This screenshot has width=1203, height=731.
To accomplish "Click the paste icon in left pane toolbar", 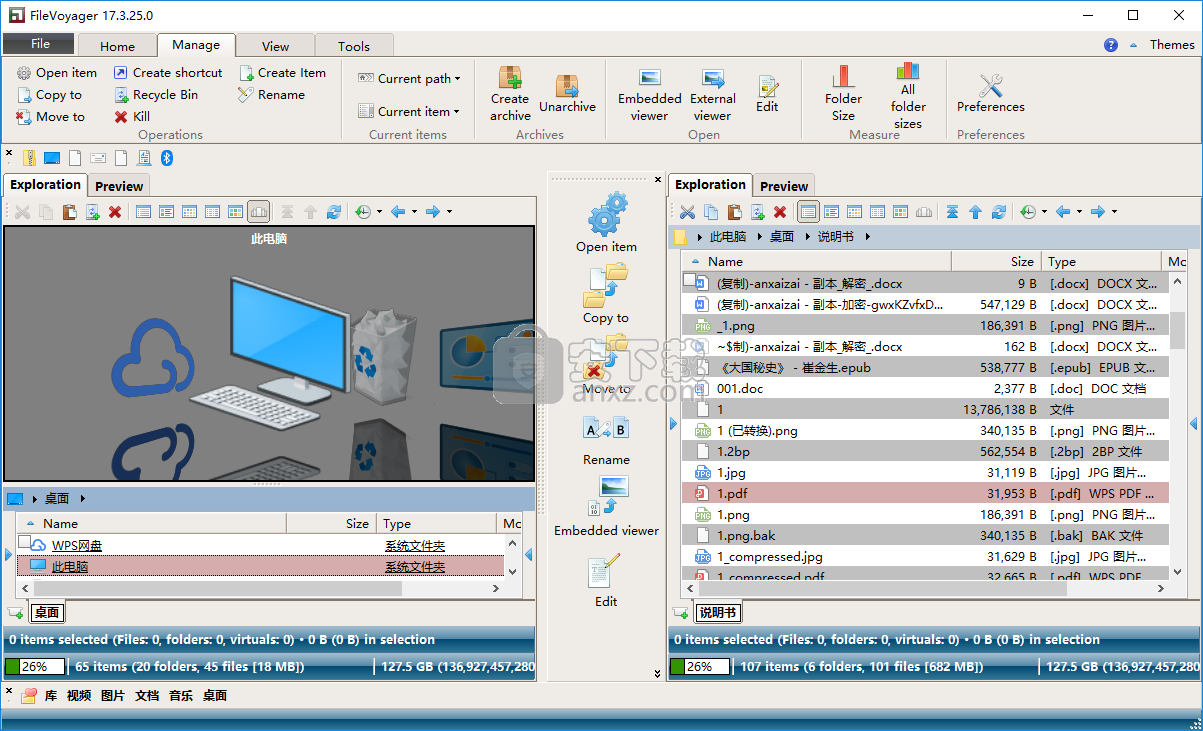I will [x=69, y=212].
